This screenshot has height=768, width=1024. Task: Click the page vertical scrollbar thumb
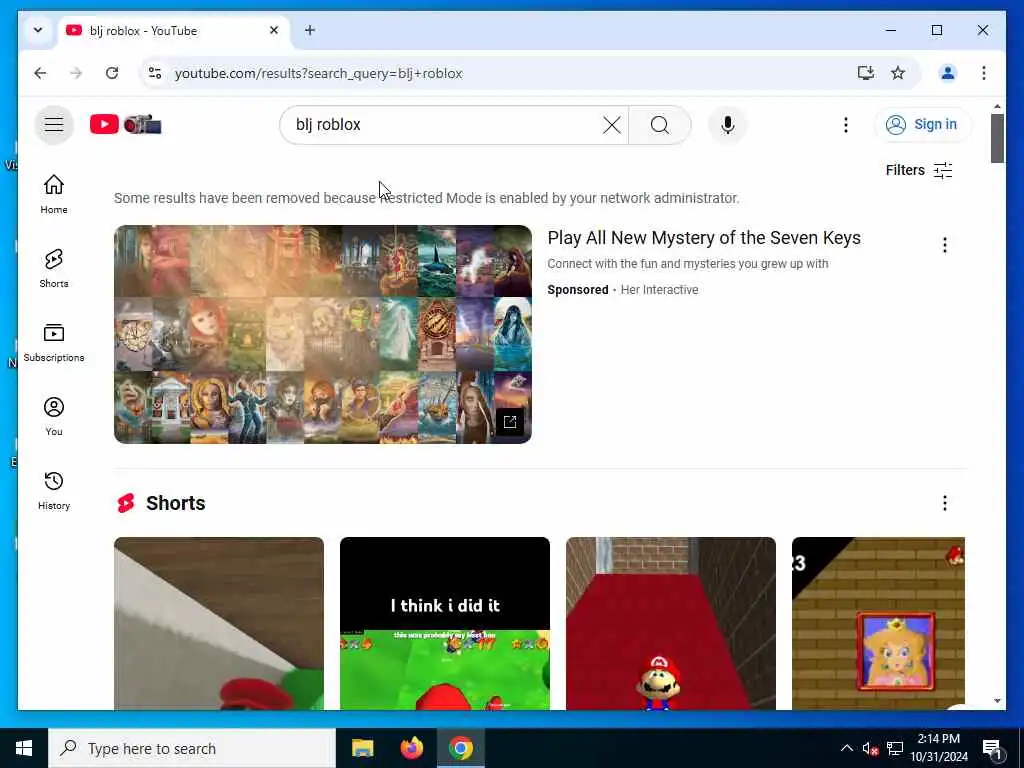tap(997, 138)
